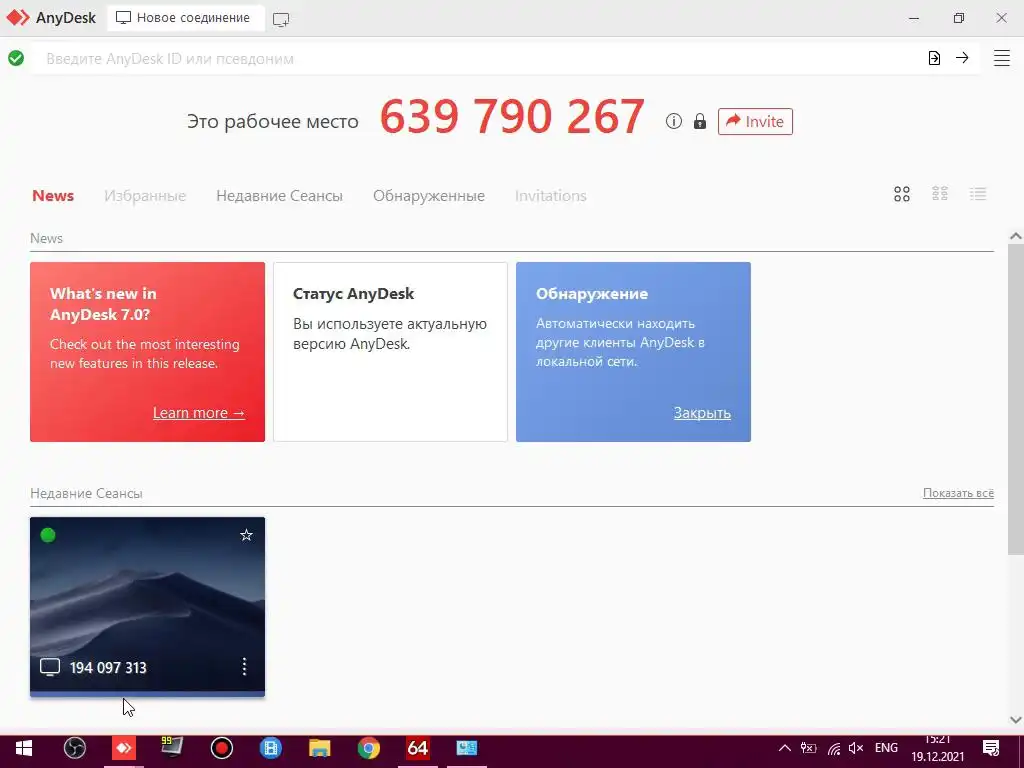Click monitor icon on session 194 097 313
This screenshot has width=1024, height=768.
click(50, 667)
